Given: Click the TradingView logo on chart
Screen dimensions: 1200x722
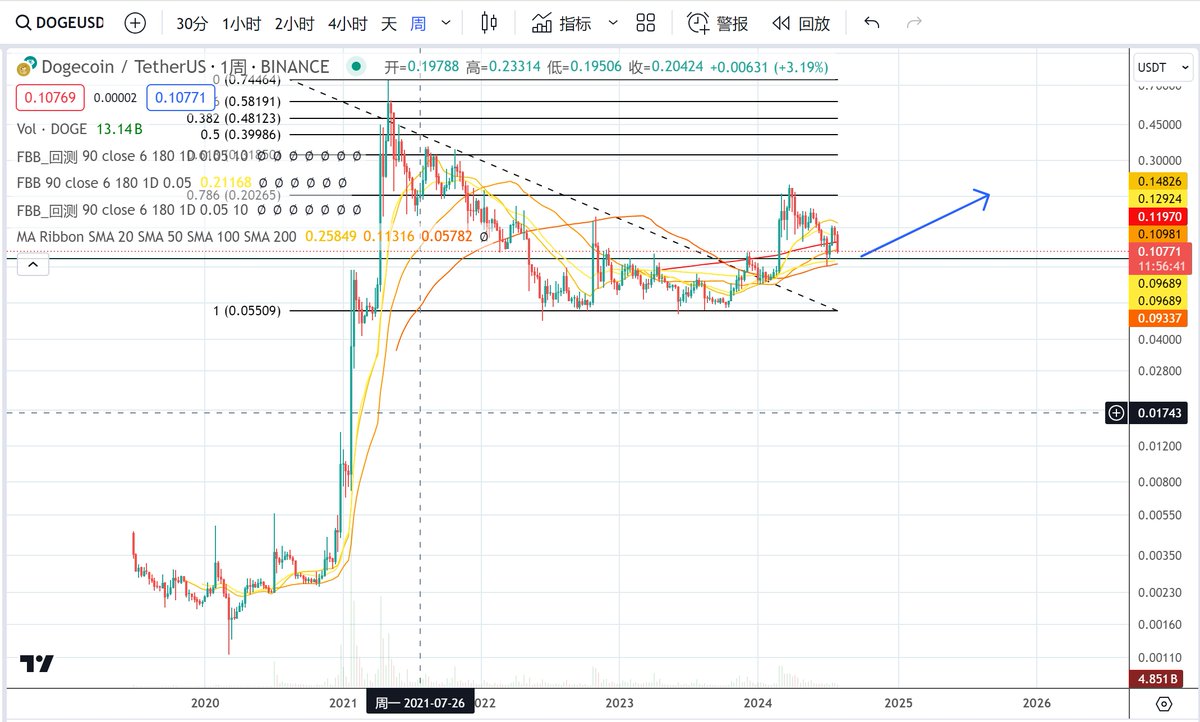Looking at the screenshot, I should 37,664.
